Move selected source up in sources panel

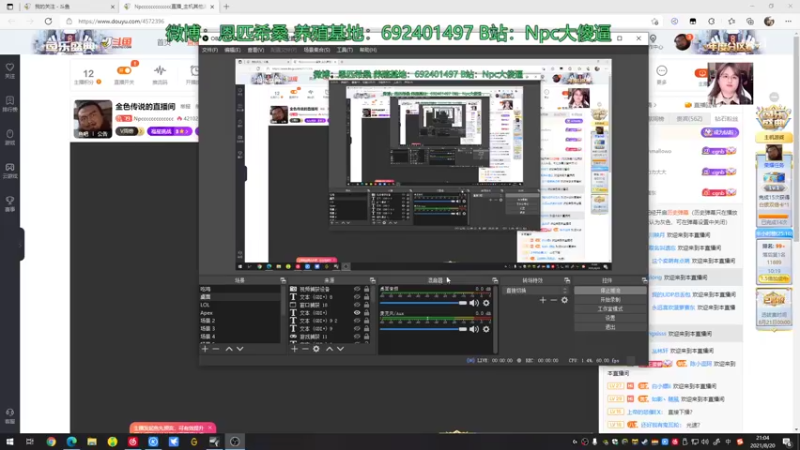[330, 349]
